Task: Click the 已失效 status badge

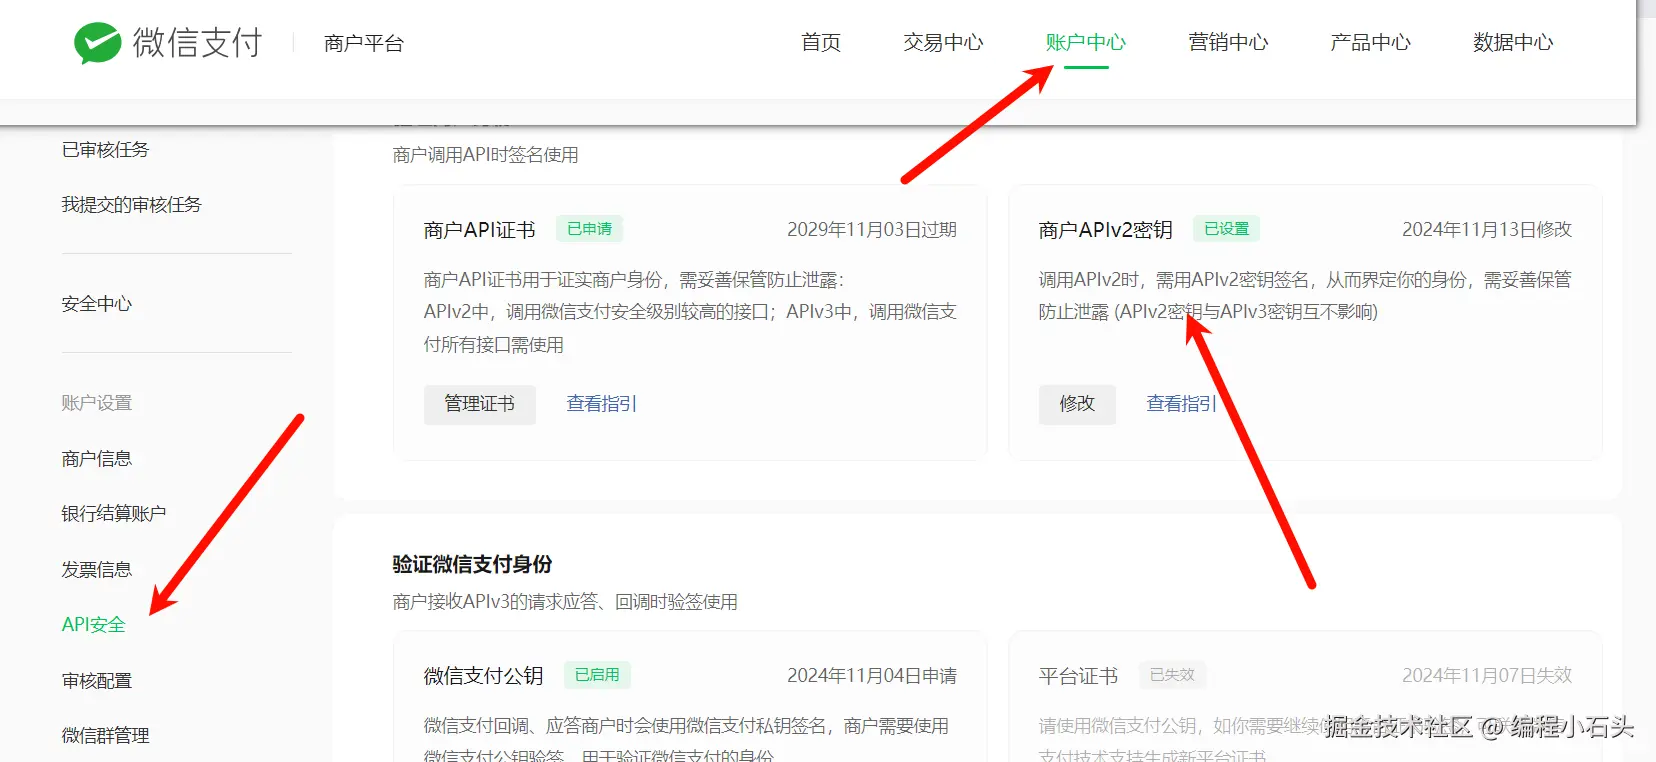Action: tap(1172, 675)
